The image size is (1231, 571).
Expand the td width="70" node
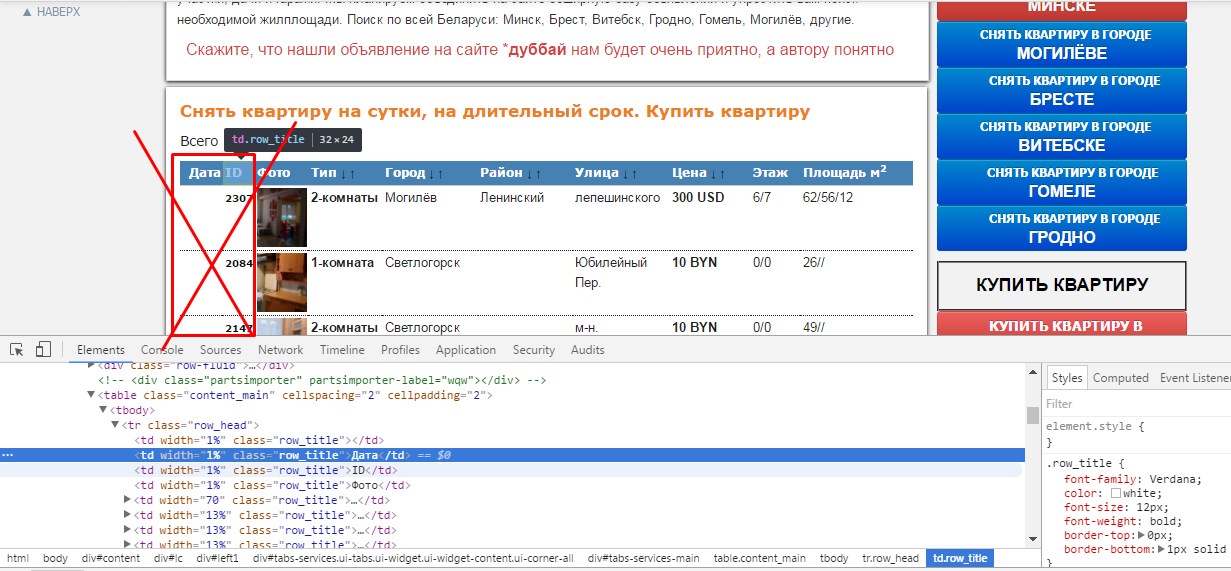coord(127,500)
